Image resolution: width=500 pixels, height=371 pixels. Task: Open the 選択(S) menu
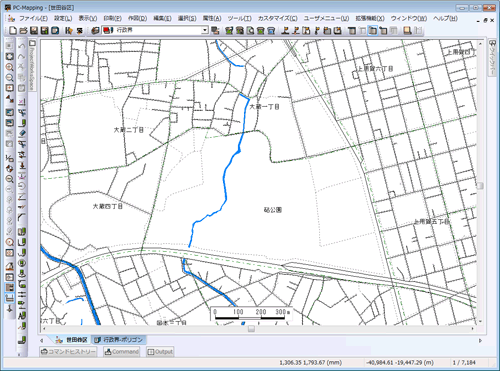point(187,18)
